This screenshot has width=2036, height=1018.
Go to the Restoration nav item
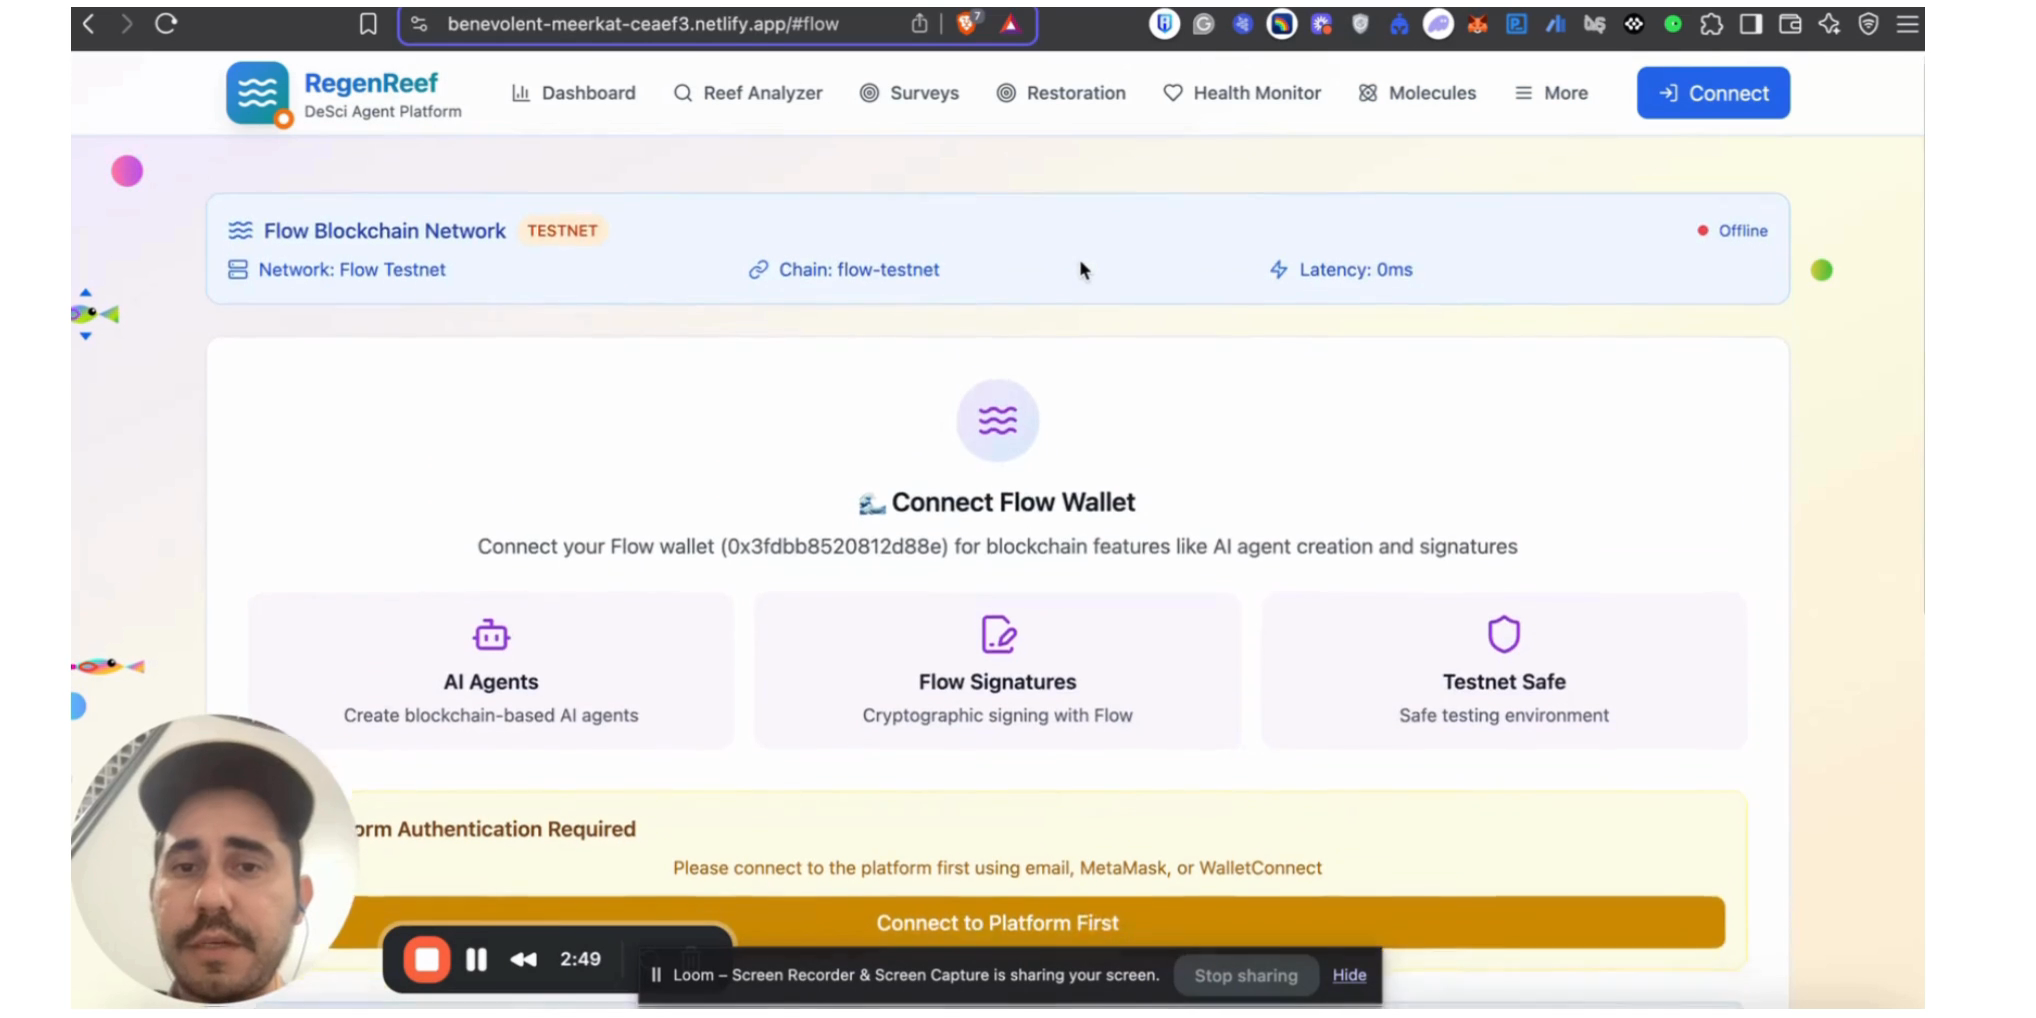point(1061,93)
